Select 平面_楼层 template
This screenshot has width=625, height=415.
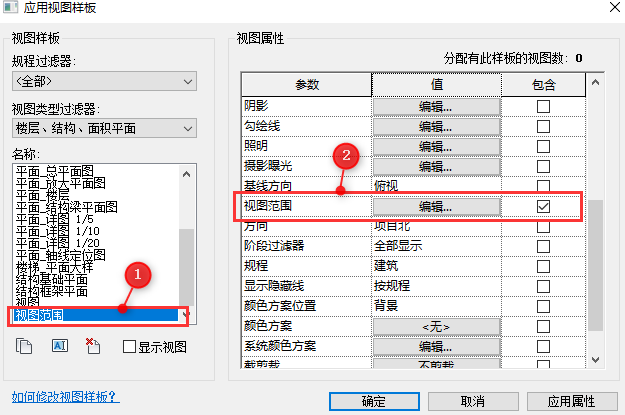(x=42, y=195)
